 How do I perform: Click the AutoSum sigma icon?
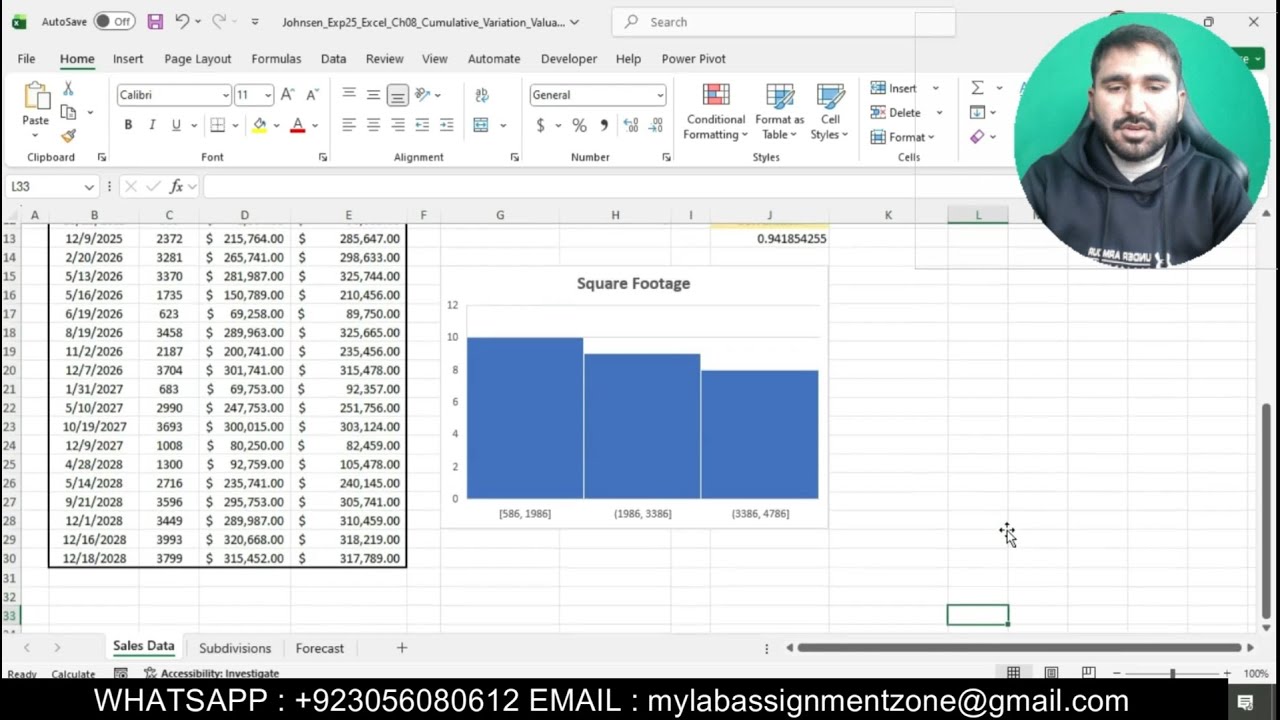pyautogui.click(x=977, y=88)
